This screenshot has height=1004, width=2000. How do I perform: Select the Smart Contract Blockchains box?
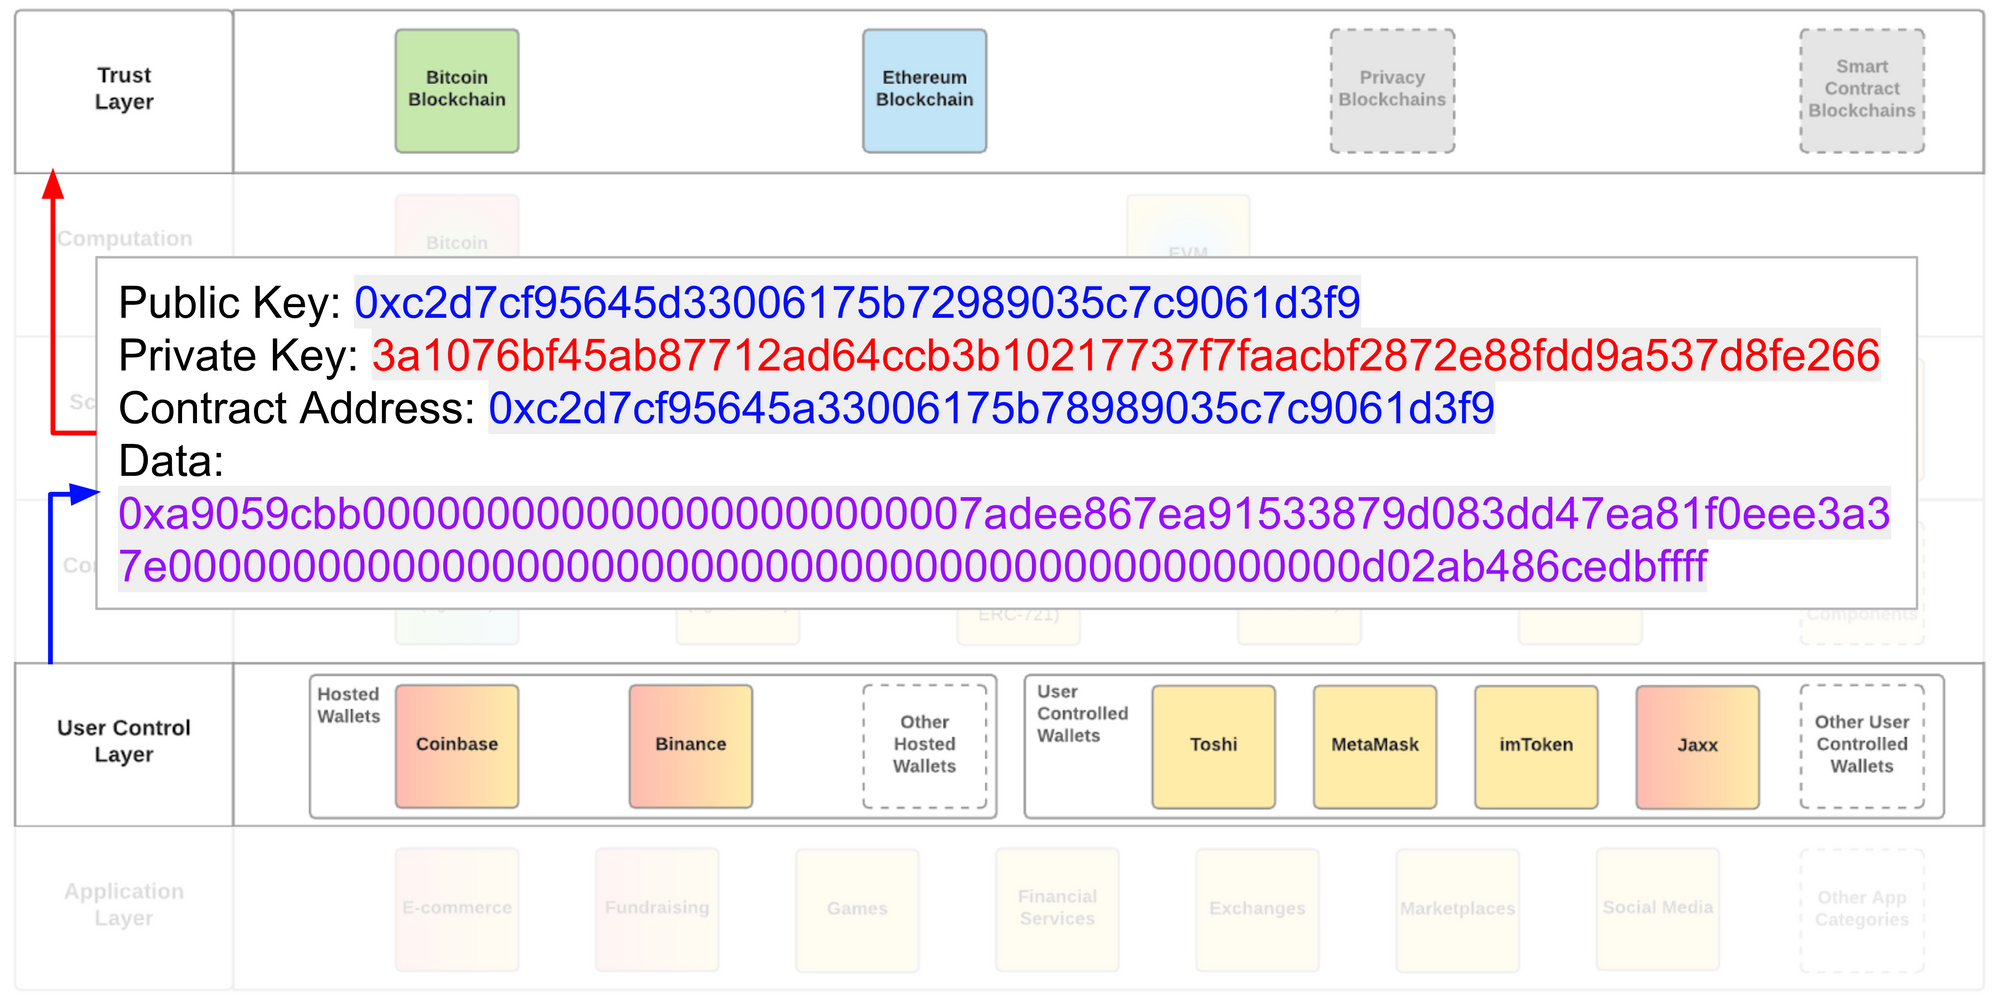pos(1862,91)
